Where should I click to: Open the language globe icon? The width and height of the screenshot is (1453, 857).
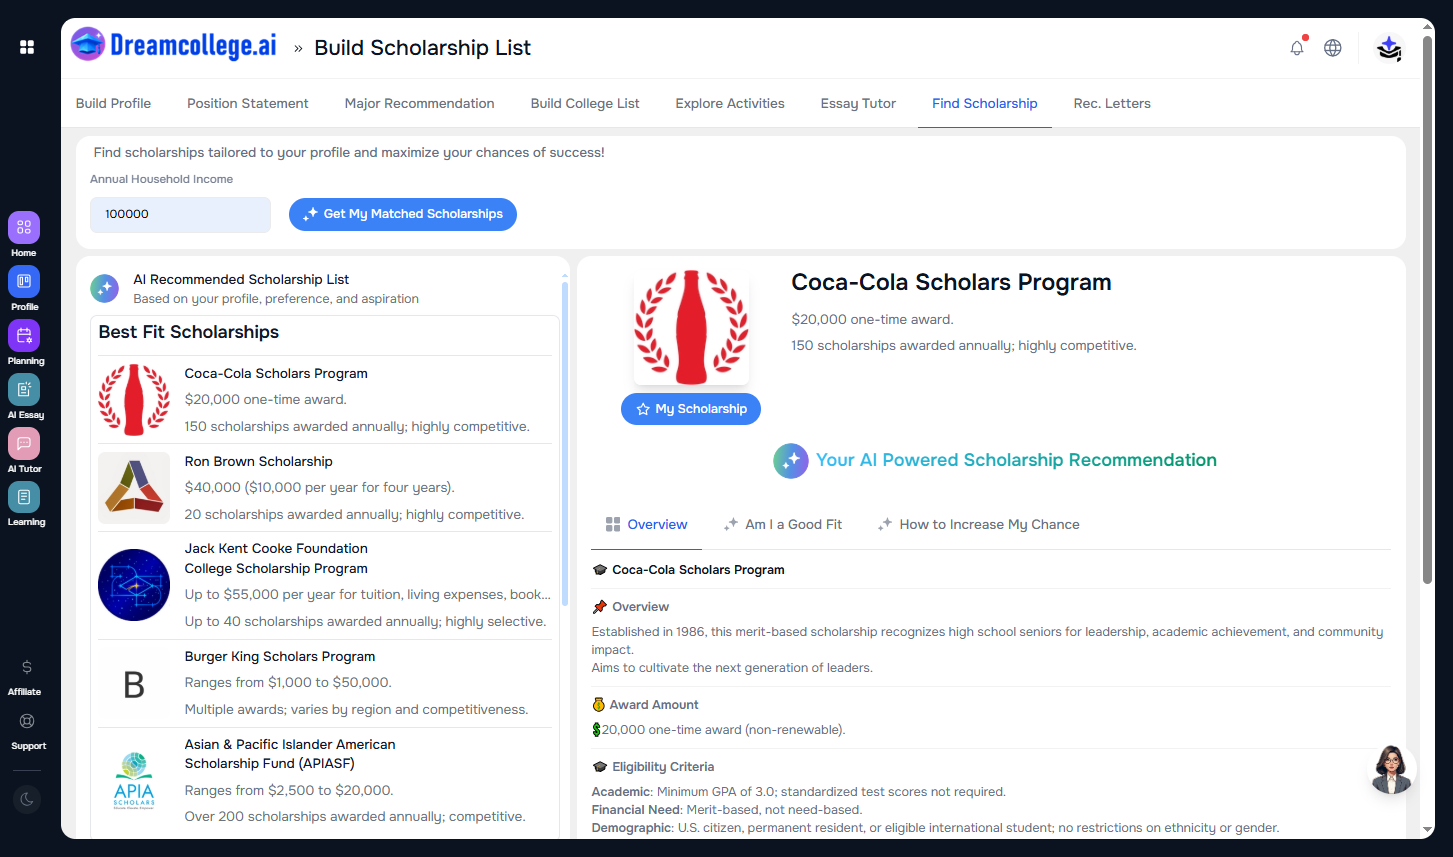tap(1333, 48)
